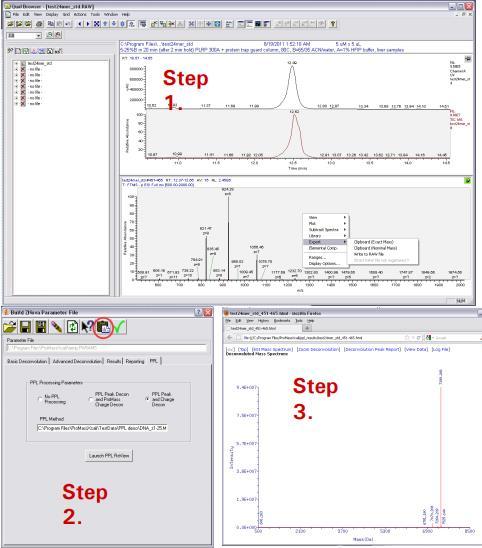Follow the Log File link
Screen dimensions: 482x548
click(x=441, y=349)
